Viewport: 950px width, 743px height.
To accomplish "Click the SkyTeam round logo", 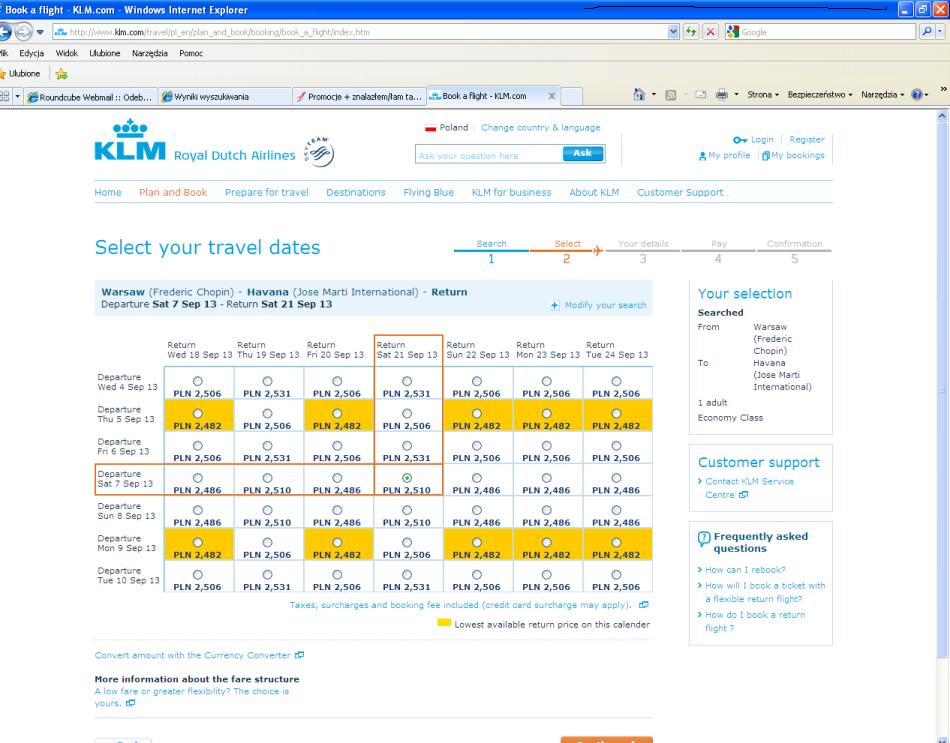I will click(319, 152).
